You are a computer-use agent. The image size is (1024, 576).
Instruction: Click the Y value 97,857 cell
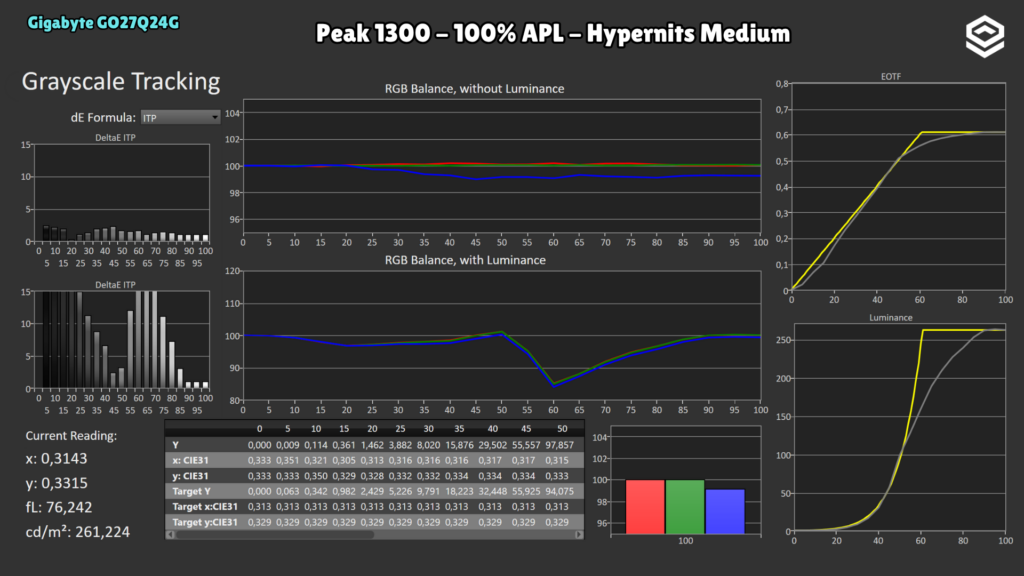coord(560,445)
